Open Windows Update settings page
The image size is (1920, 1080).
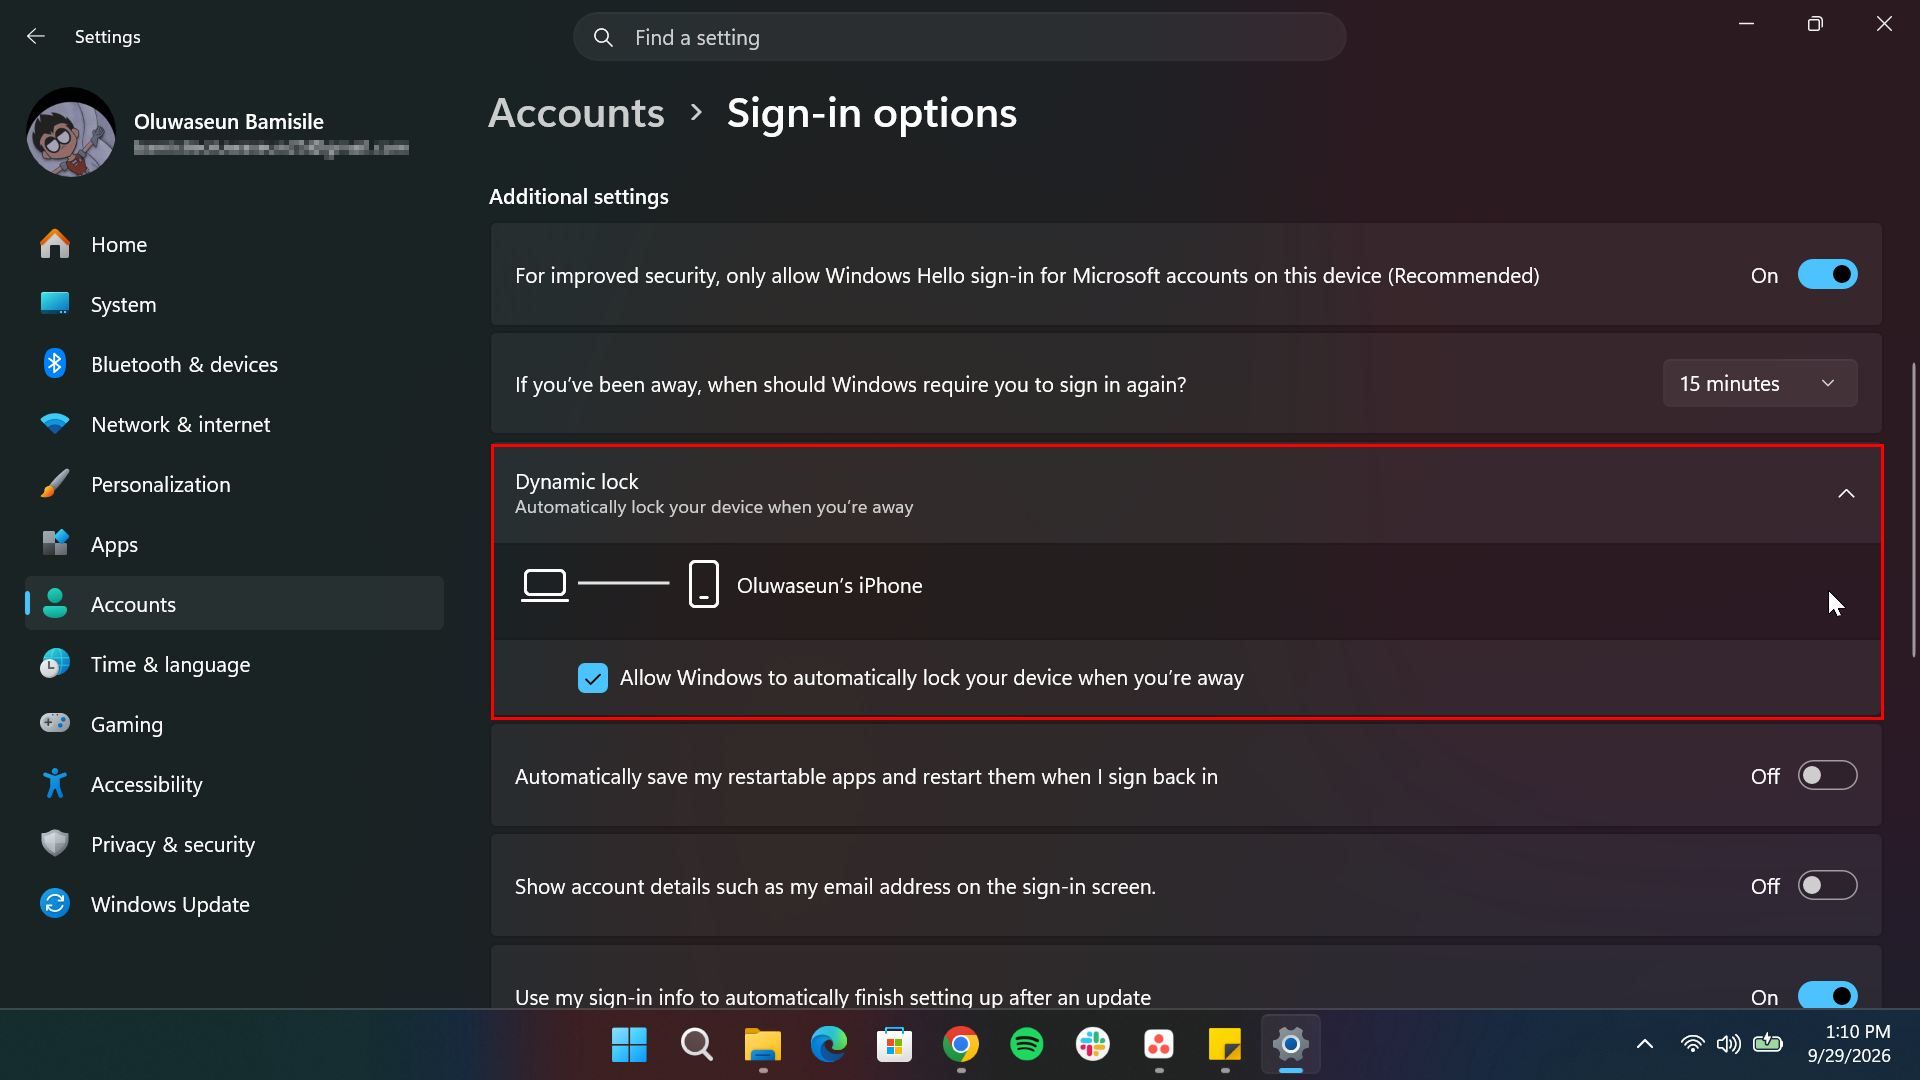pos(234,904)
